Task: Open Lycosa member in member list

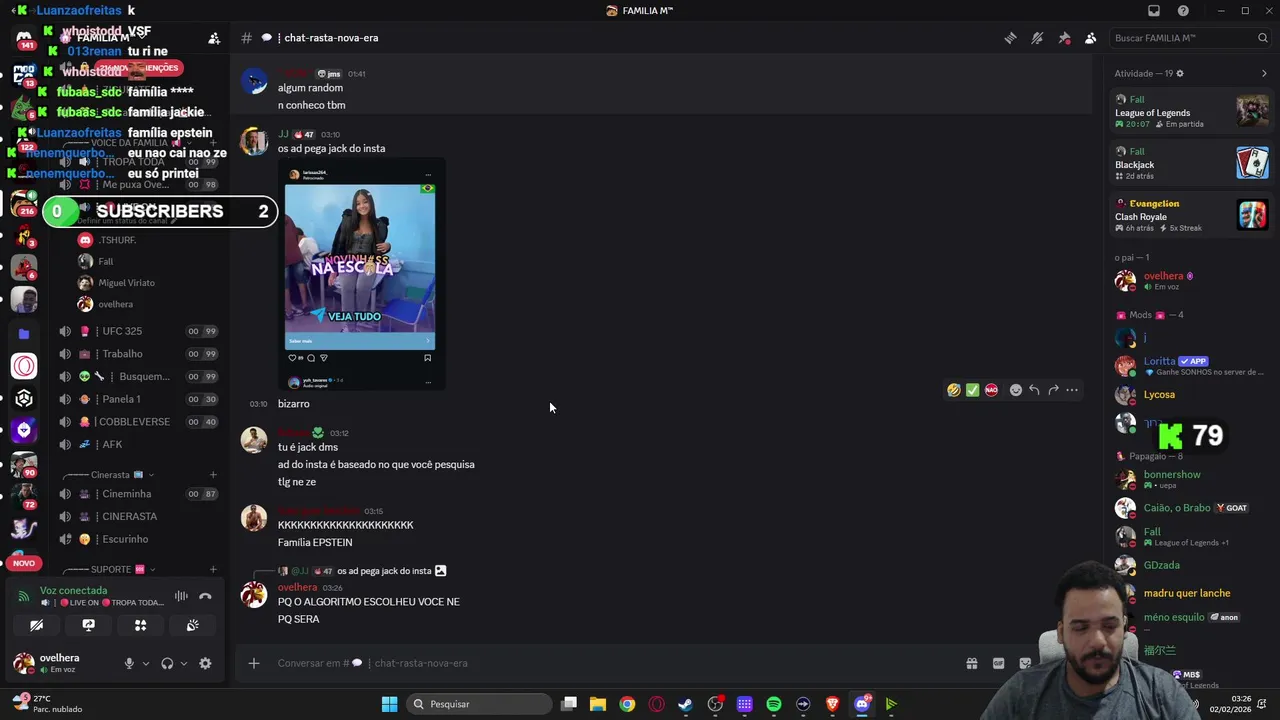Action: (1192, 395)
